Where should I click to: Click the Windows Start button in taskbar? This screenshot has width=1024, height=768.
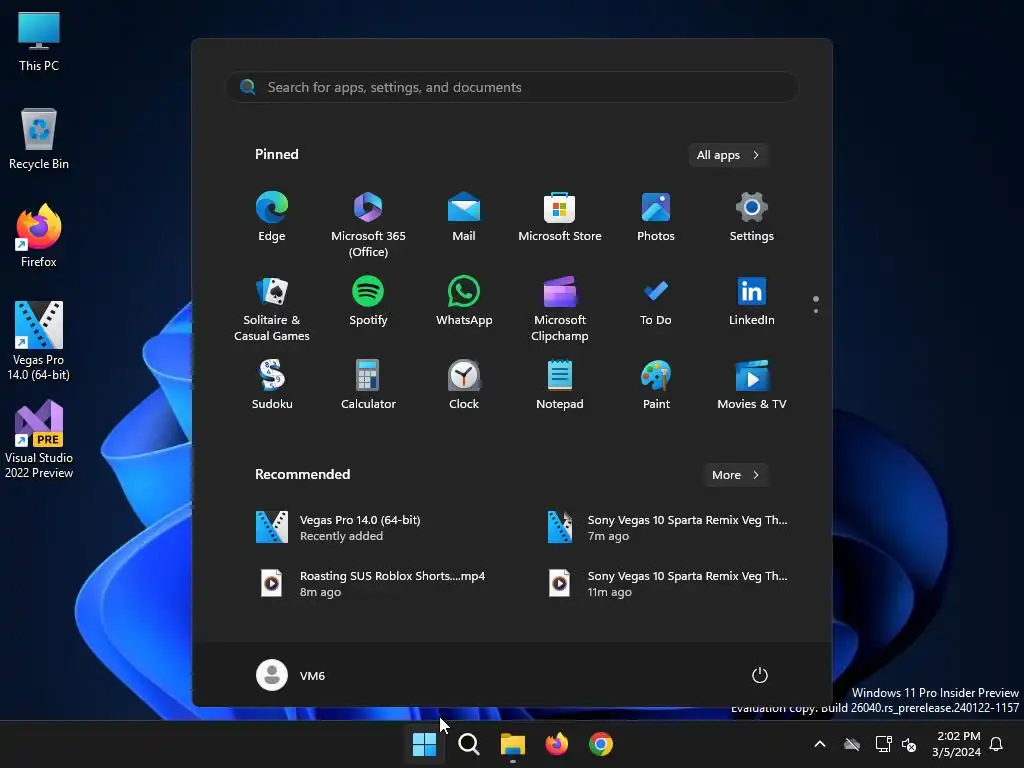coord(424,744)
